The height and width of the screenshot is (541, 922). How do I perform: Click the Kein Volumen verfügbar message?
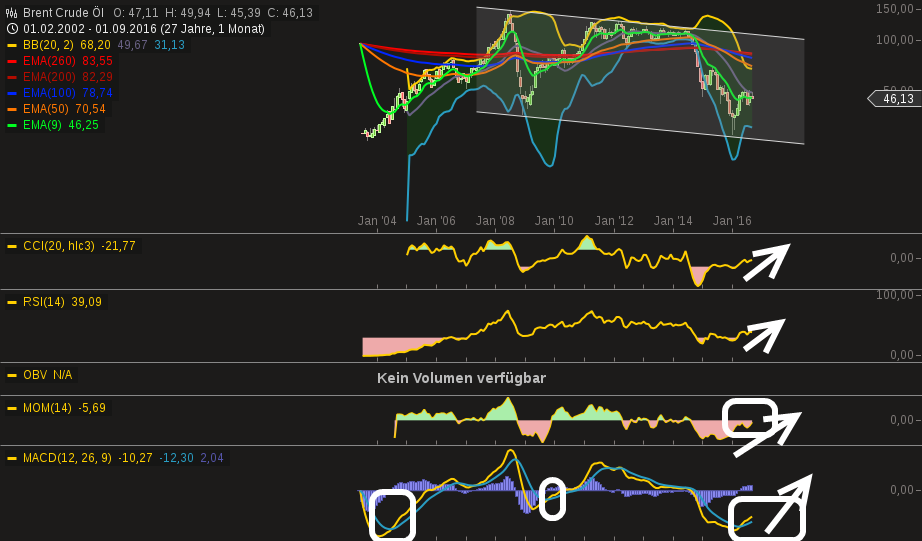[x=462, y=378]
